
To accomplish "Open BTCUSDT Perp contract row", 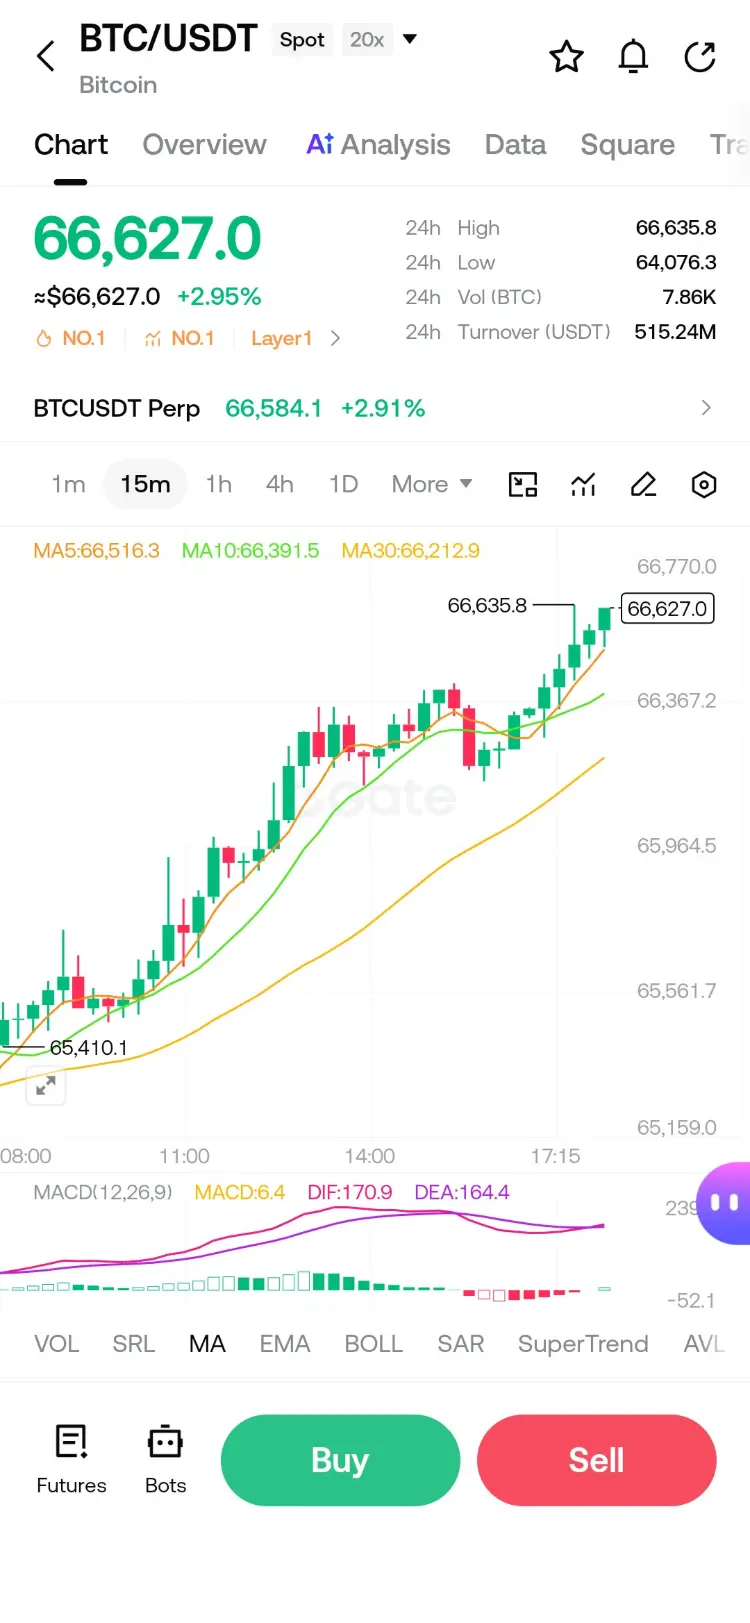I will pos(375,408).
